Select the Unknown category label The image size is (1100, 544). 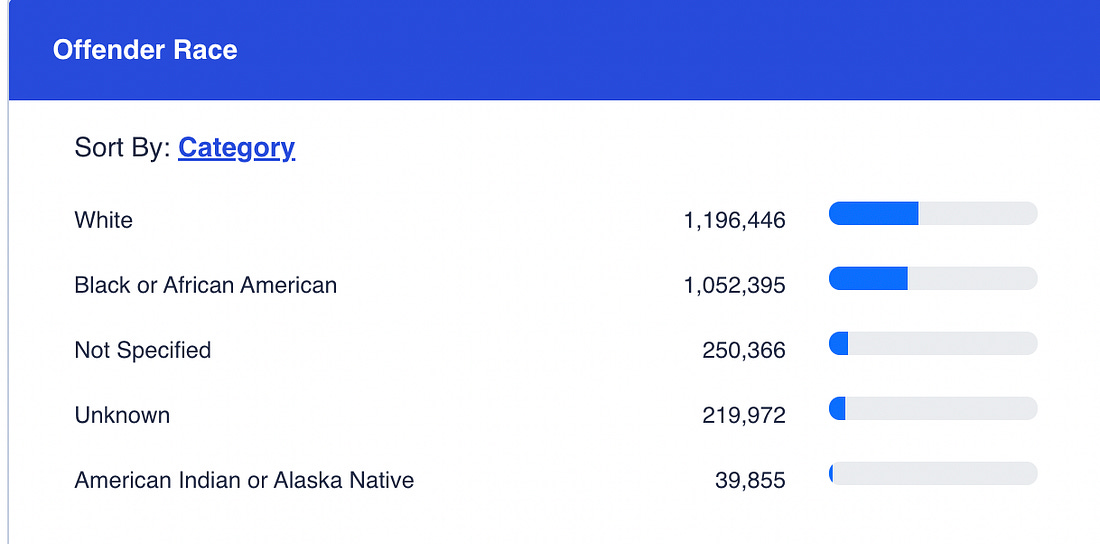click(122, 415)
